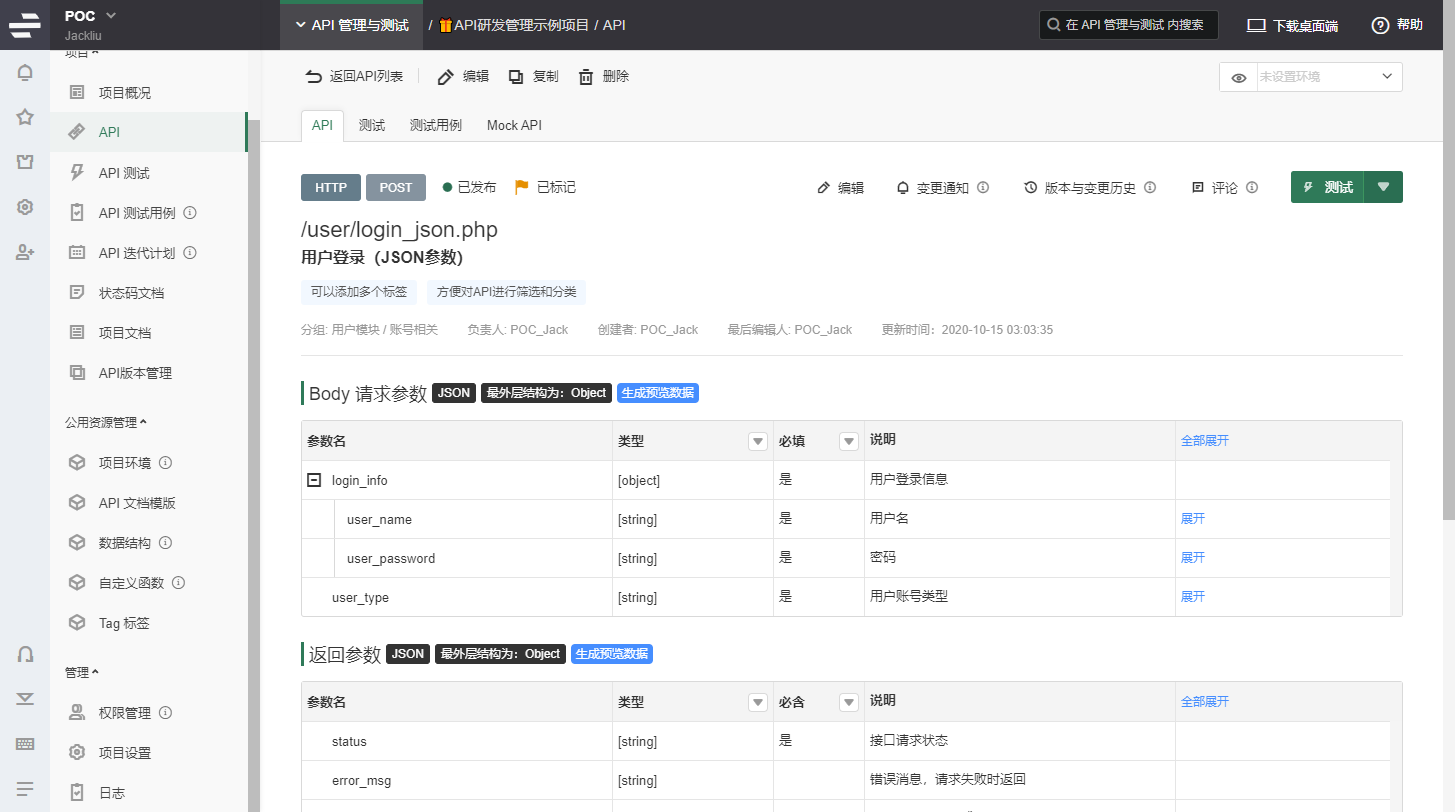Open 项目环境 in the sidebar
1455x812 pixels.
125,463
